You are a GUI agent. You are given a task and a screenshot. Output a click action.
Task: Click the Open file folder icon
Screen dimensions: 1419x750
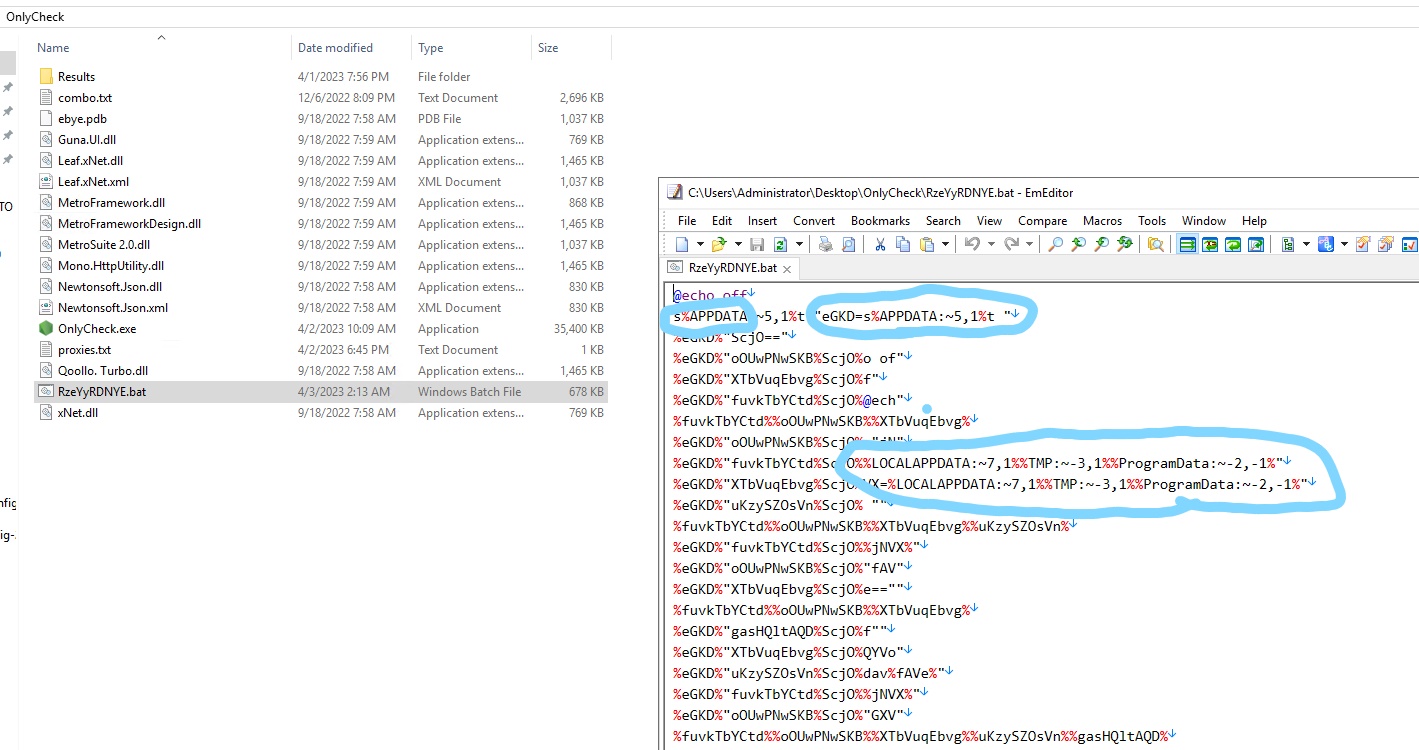[x=718, y=244]
